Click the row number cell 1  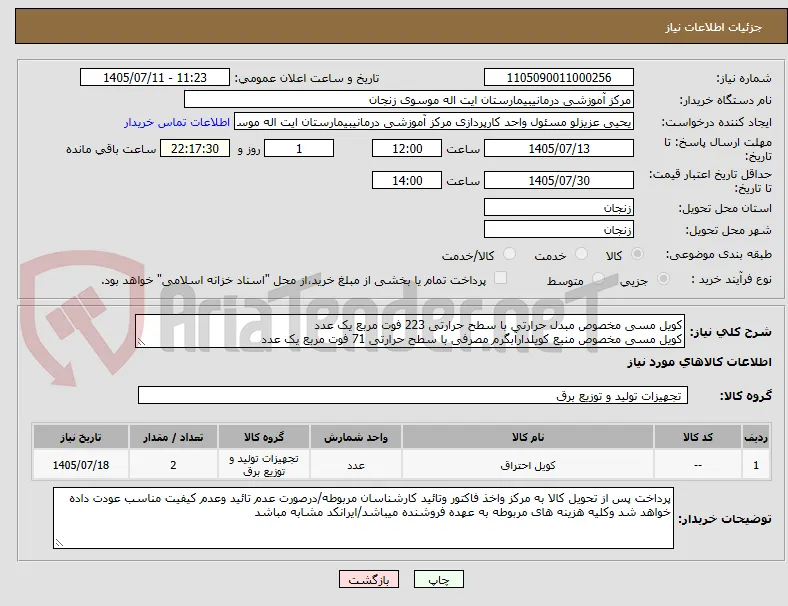(755, 465)
